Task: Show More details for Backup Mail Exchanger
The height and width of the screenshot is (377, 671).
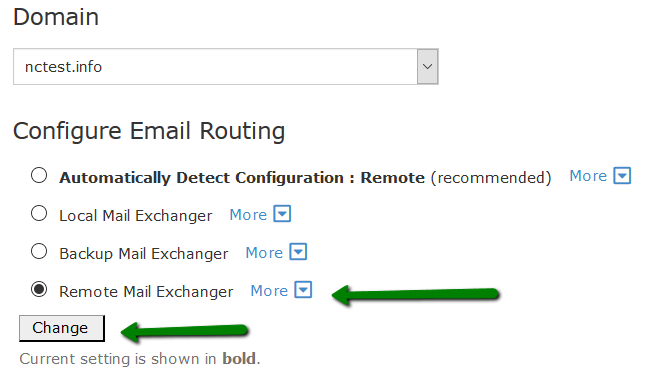Action: point(264,252)
